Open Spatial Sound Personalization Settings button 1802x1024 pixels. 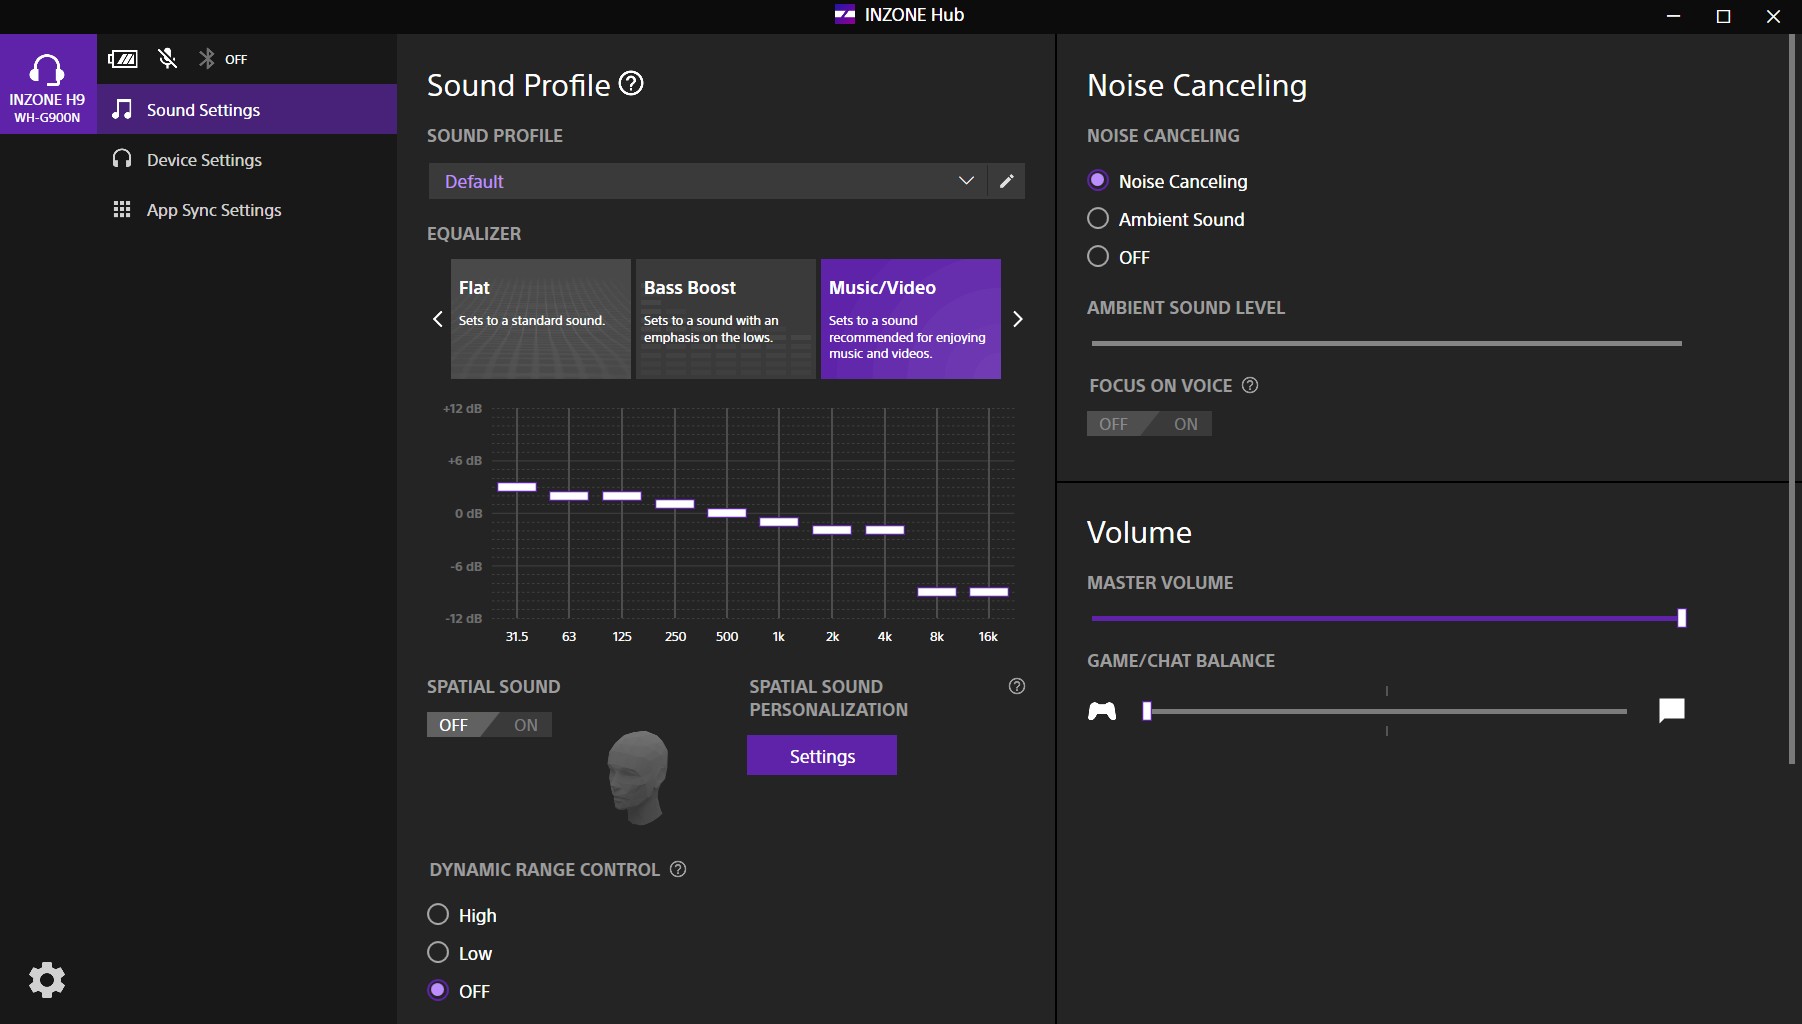(822, 756)
